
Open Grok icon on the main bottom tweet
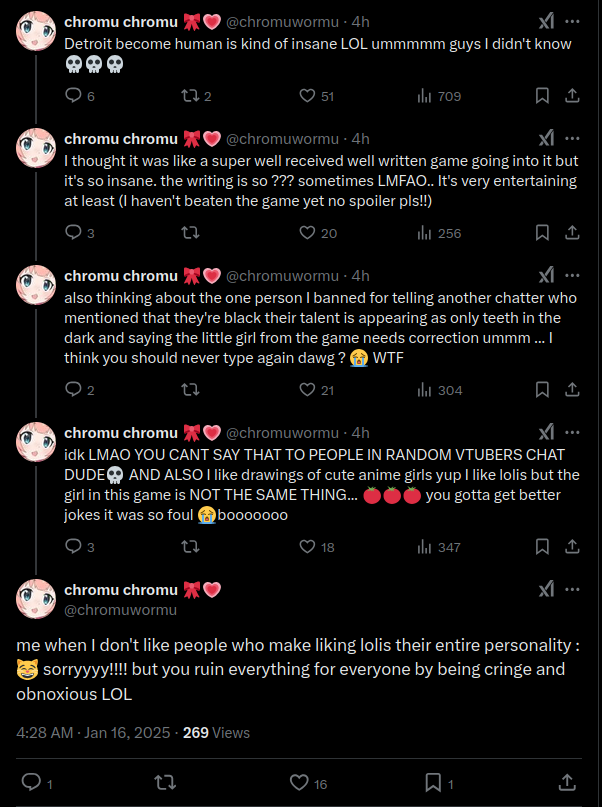(546, 591)
